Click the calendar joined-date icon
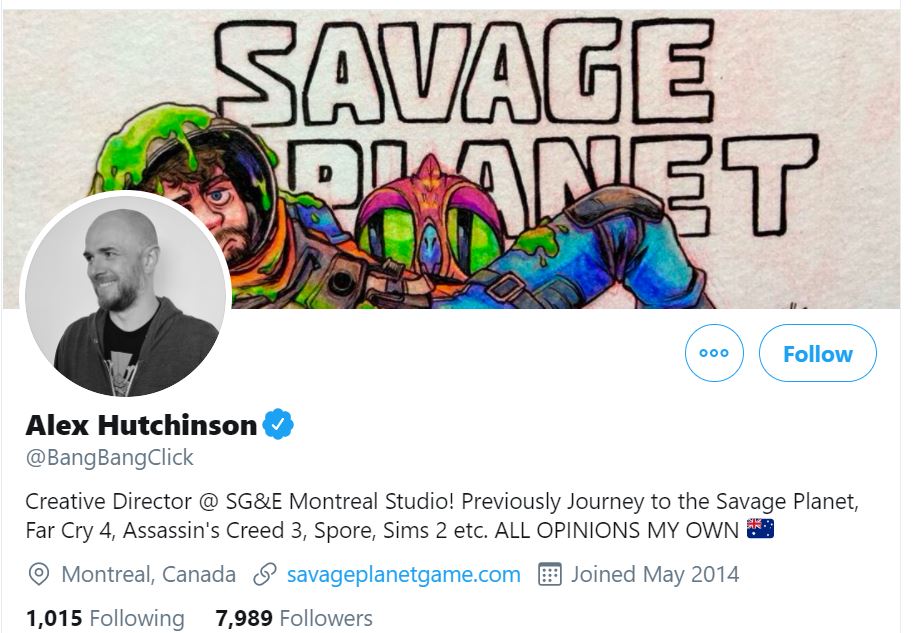 point(549,575)
